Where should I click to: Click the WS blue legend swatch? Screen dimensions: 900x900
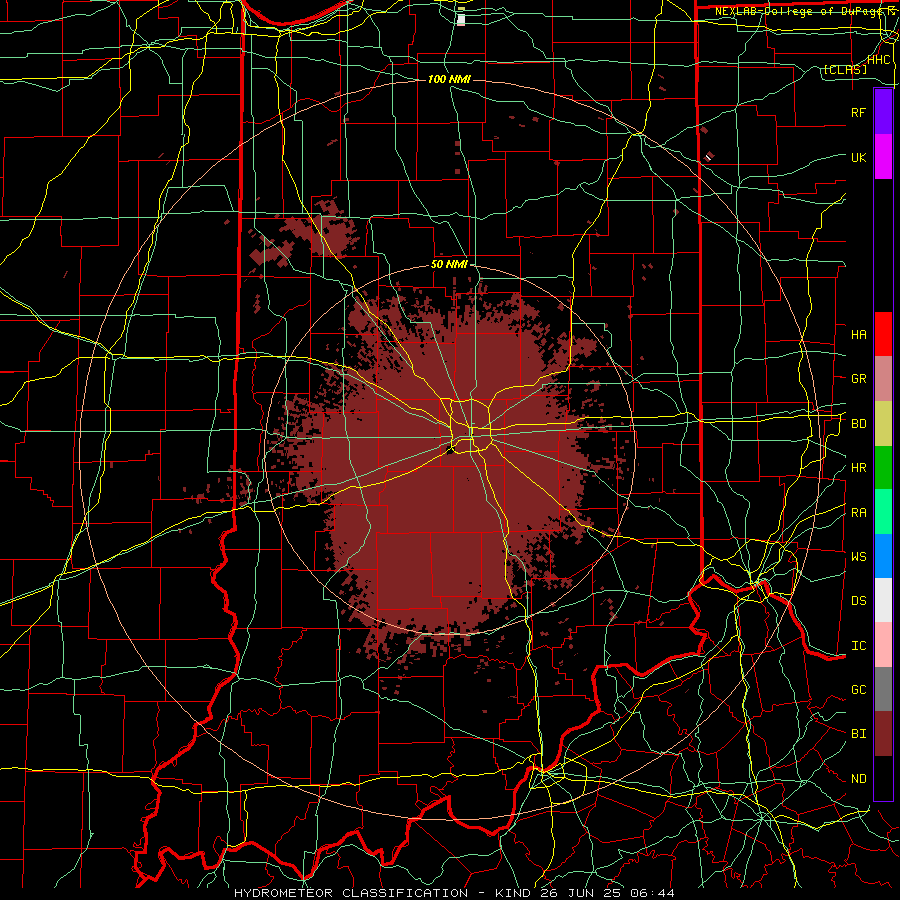pyautogui.click(x=883, y=556)
